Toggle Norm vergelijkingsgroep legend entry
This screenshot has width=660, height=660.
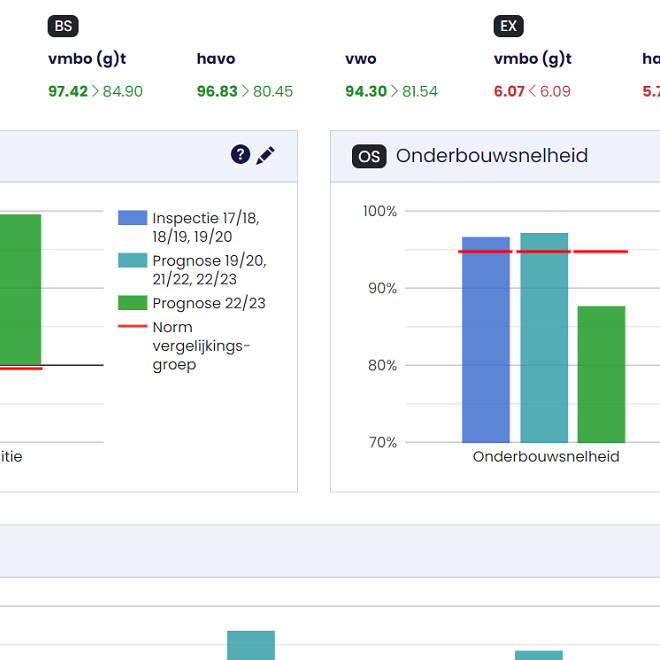click(x=185, y=346)
